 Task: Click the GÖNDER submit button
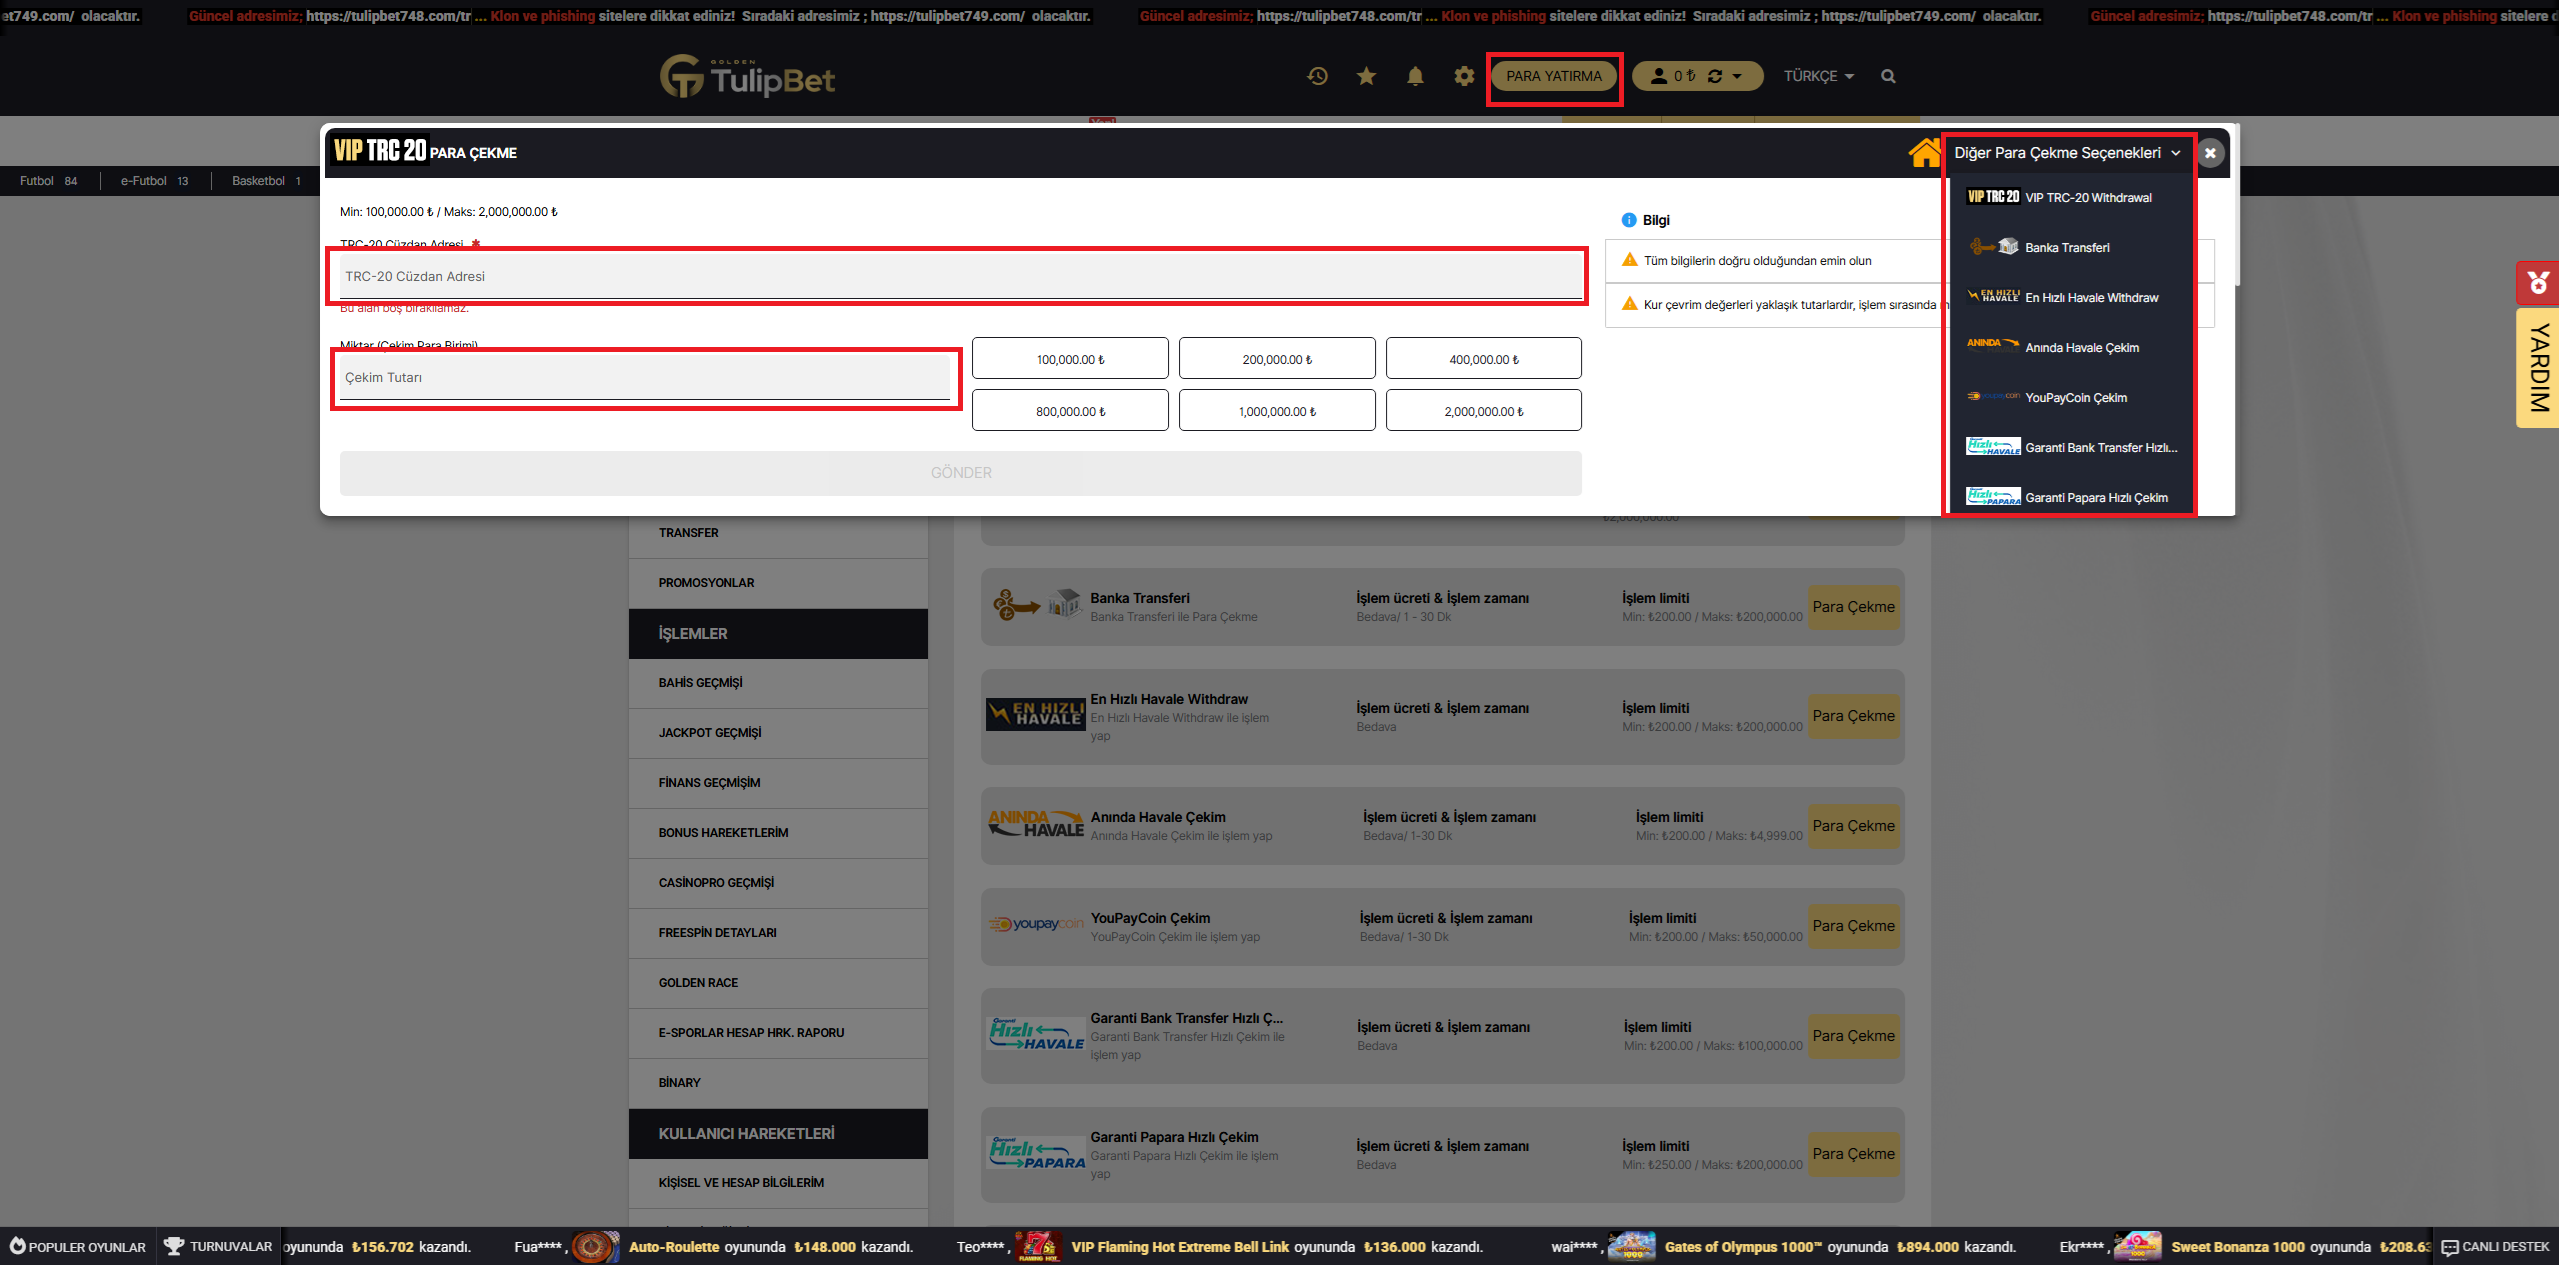click(960, 473)
